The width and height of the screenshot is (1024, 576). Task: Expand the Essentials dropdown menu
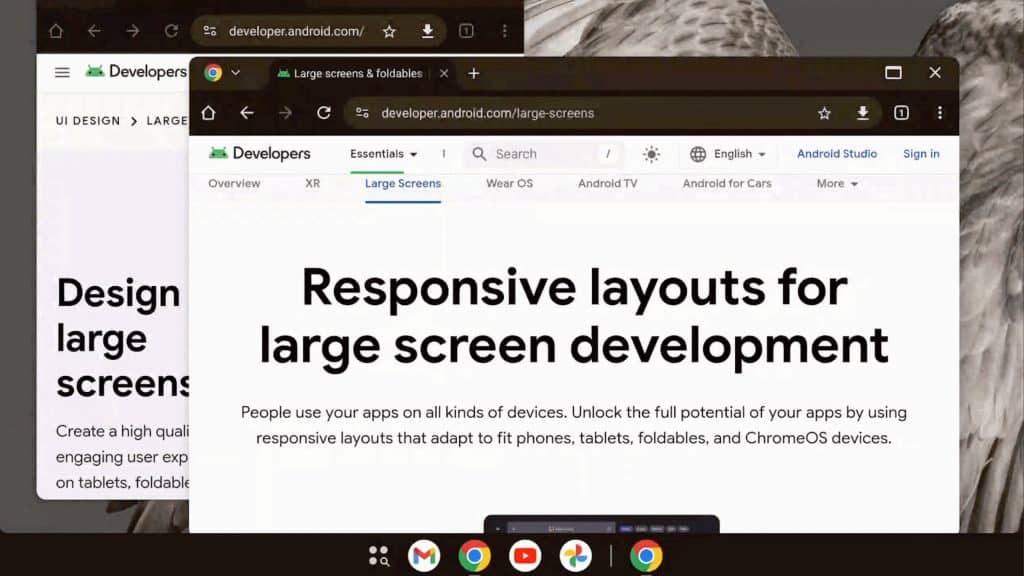click(x=383, y=154)
